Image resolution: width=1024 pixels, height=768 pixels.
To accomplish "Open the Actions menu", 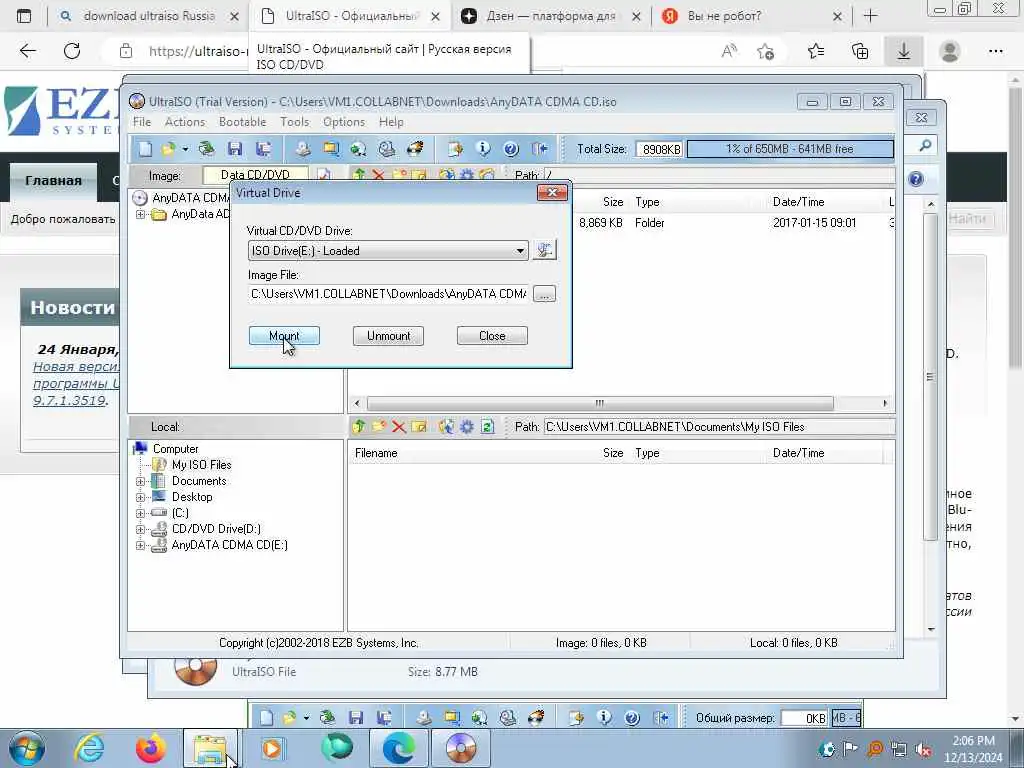I will point(185,122).
